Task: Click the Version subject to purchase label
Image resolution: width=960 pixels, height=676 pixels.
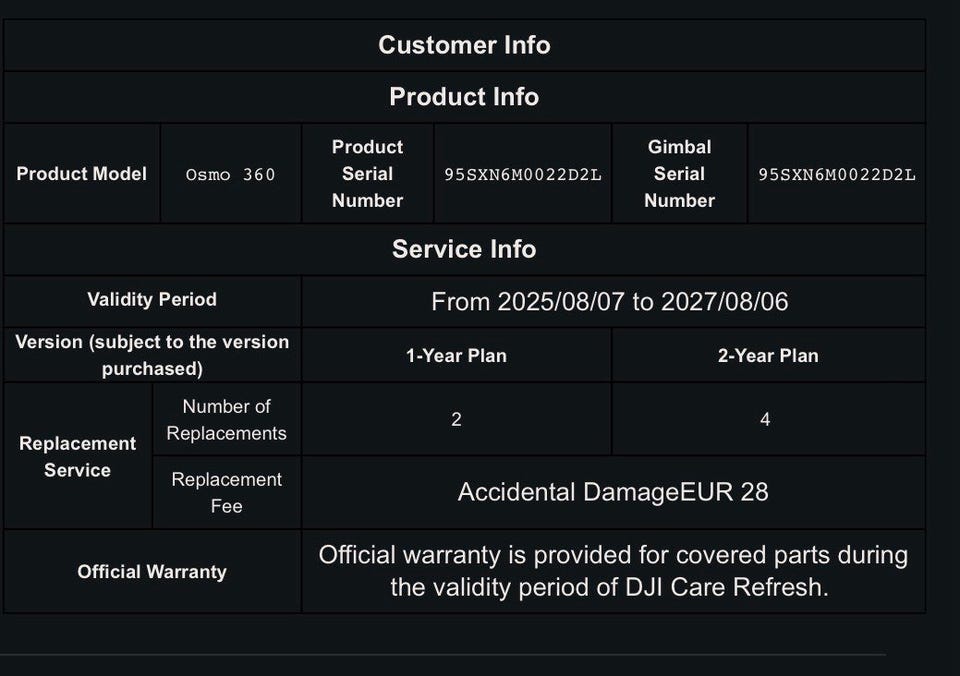Action: (x=152, y=355)
